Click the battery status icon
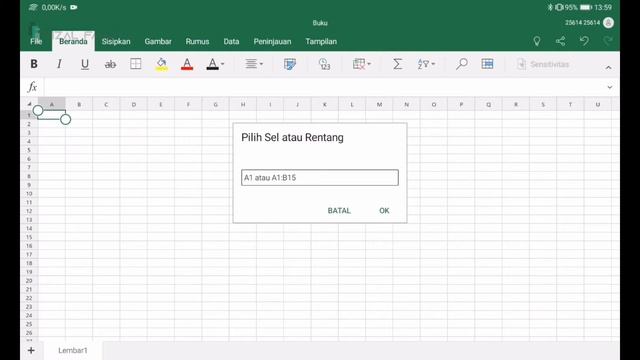The image size is (640, 360). 586,7
